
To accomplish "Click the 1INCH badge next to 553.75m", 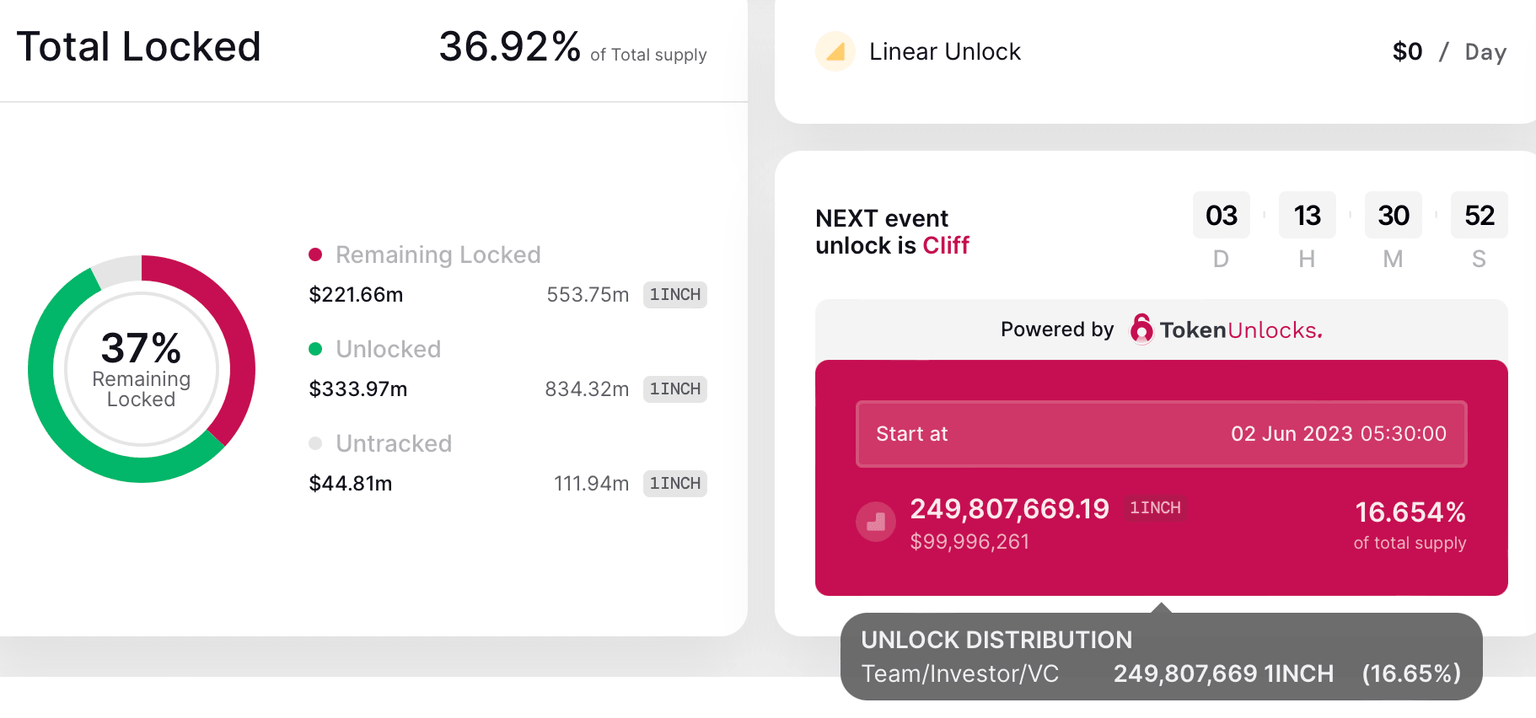I will [675, 294].
